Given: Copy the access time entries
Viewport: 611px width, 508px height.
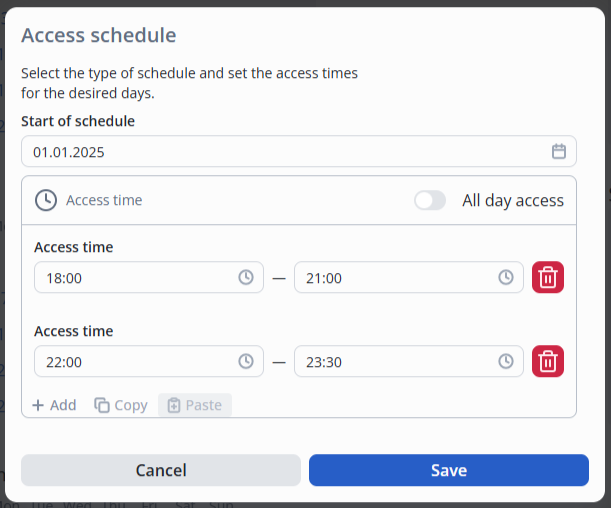Looking at the screenshot, I should pos(121,405).
